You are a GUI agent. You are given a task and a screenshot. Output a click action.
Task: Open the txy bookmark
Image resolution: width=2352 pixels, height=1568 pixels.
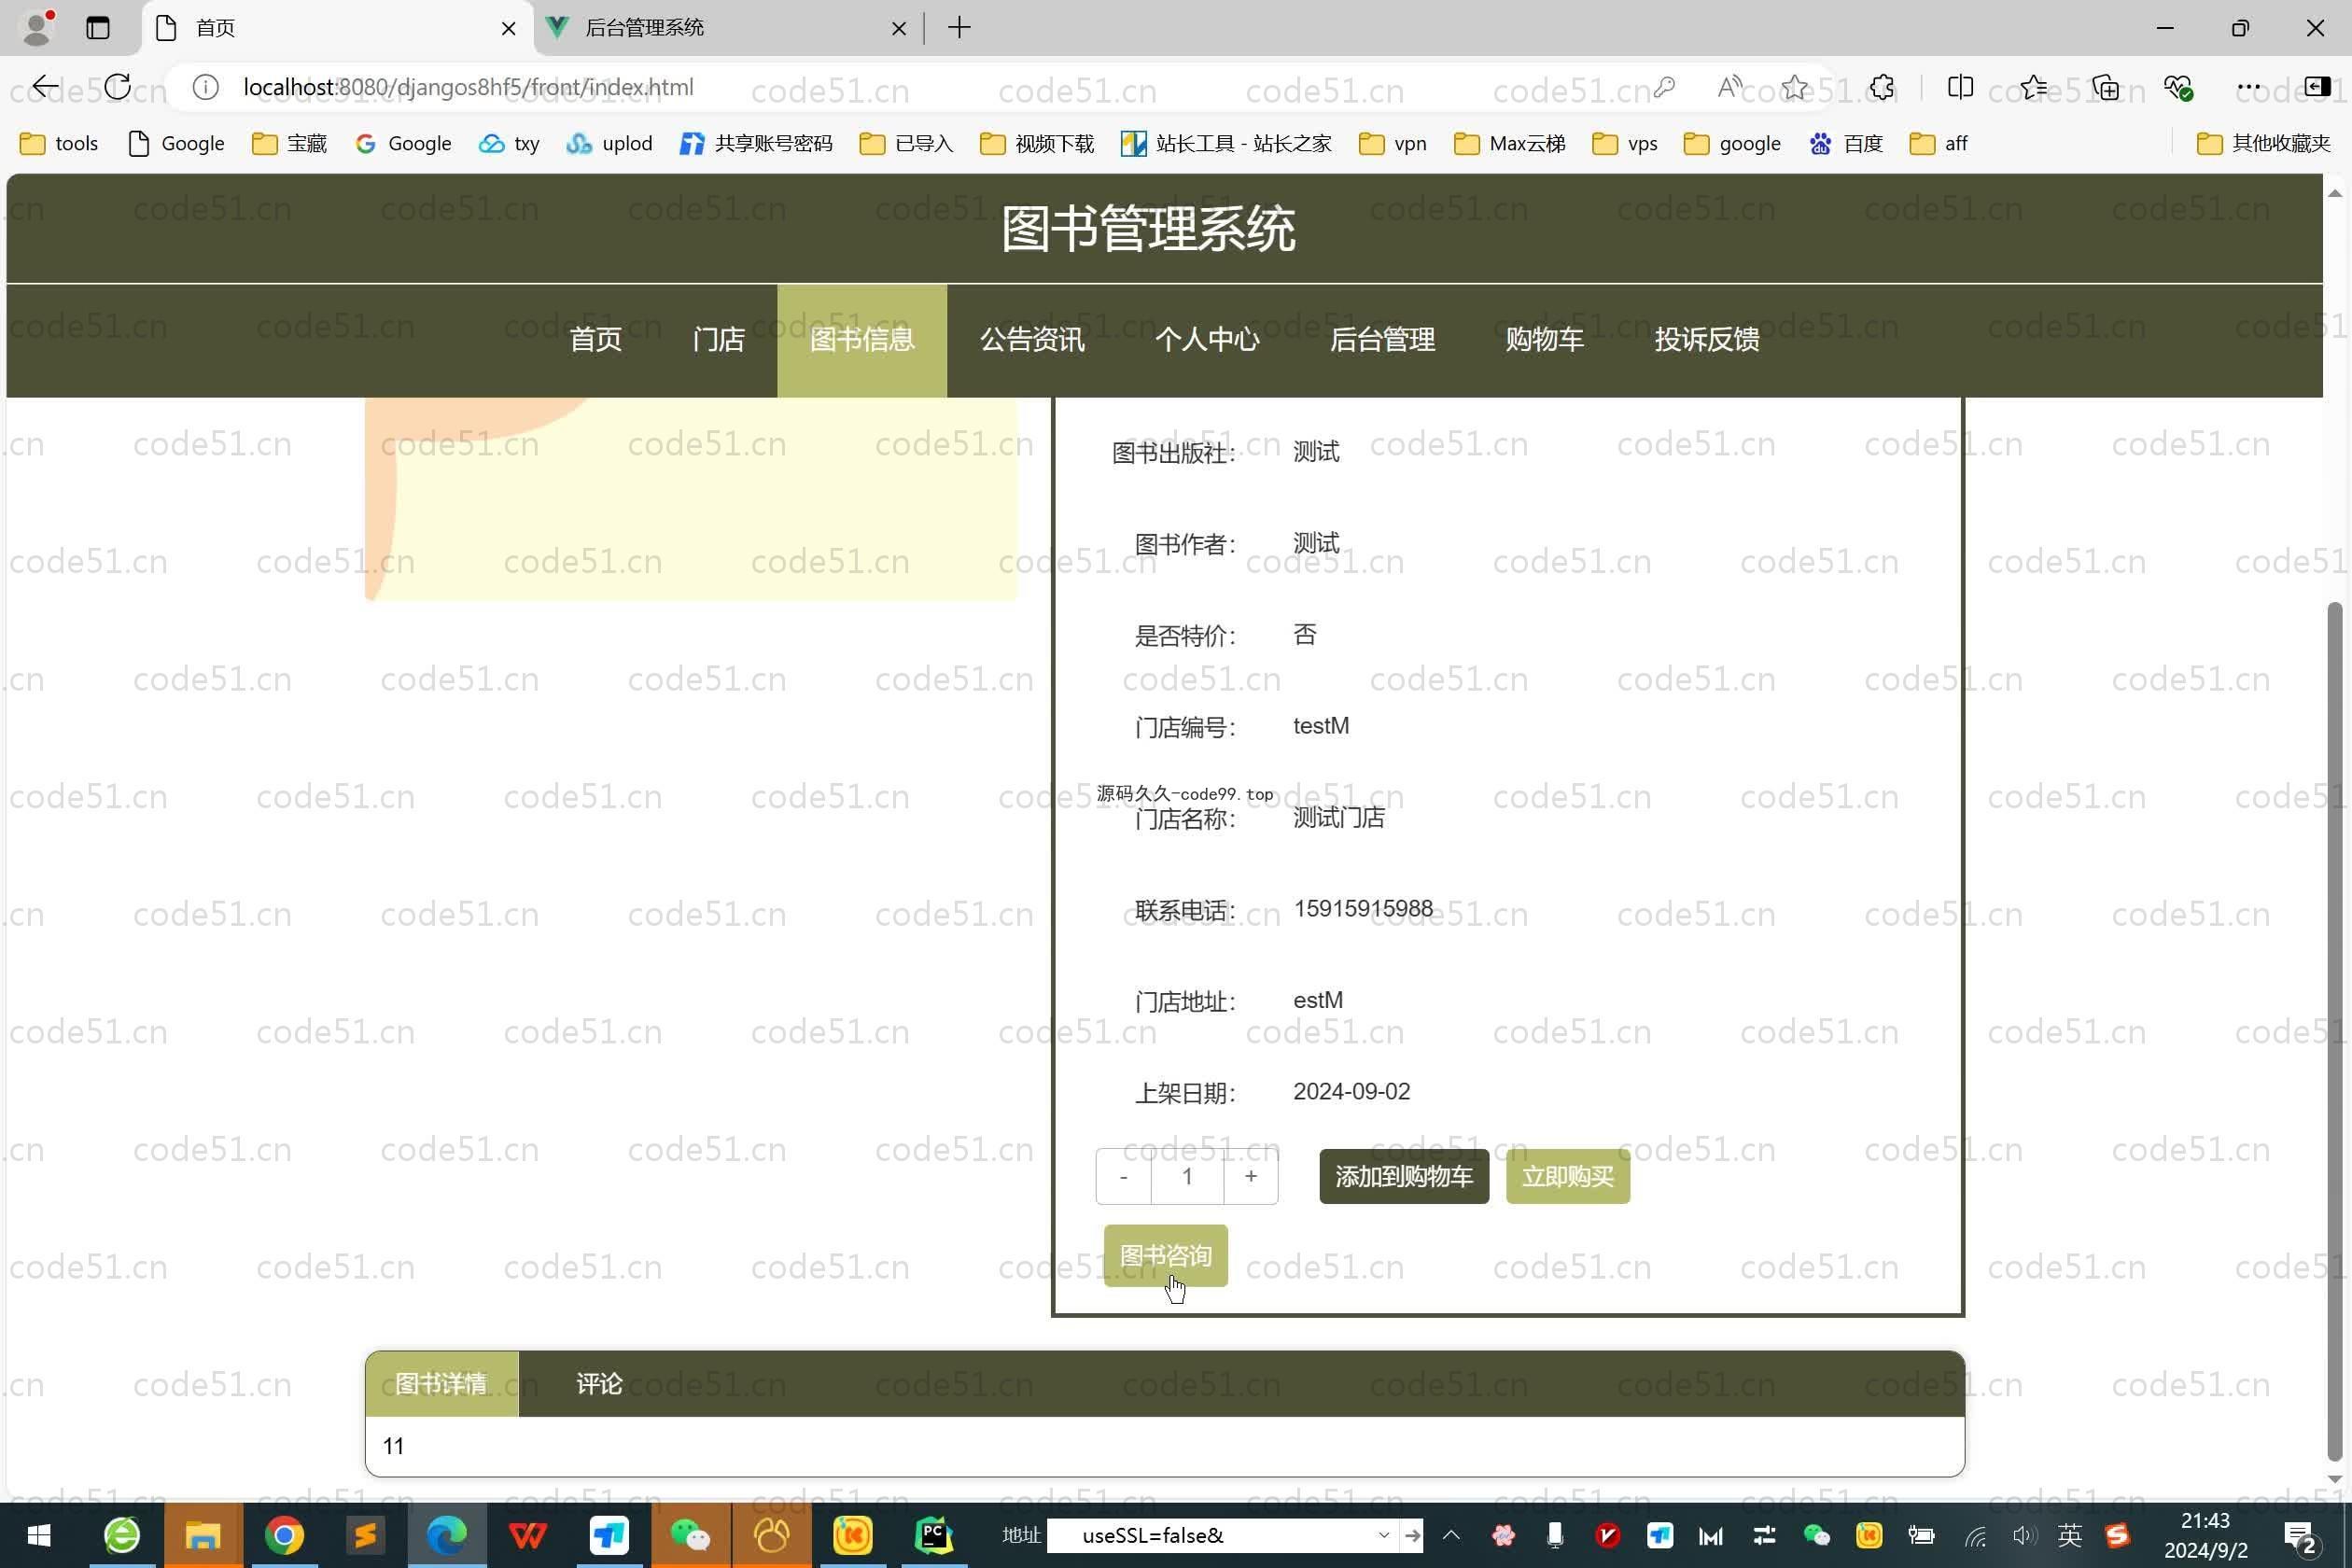click(x=508, y=143)
